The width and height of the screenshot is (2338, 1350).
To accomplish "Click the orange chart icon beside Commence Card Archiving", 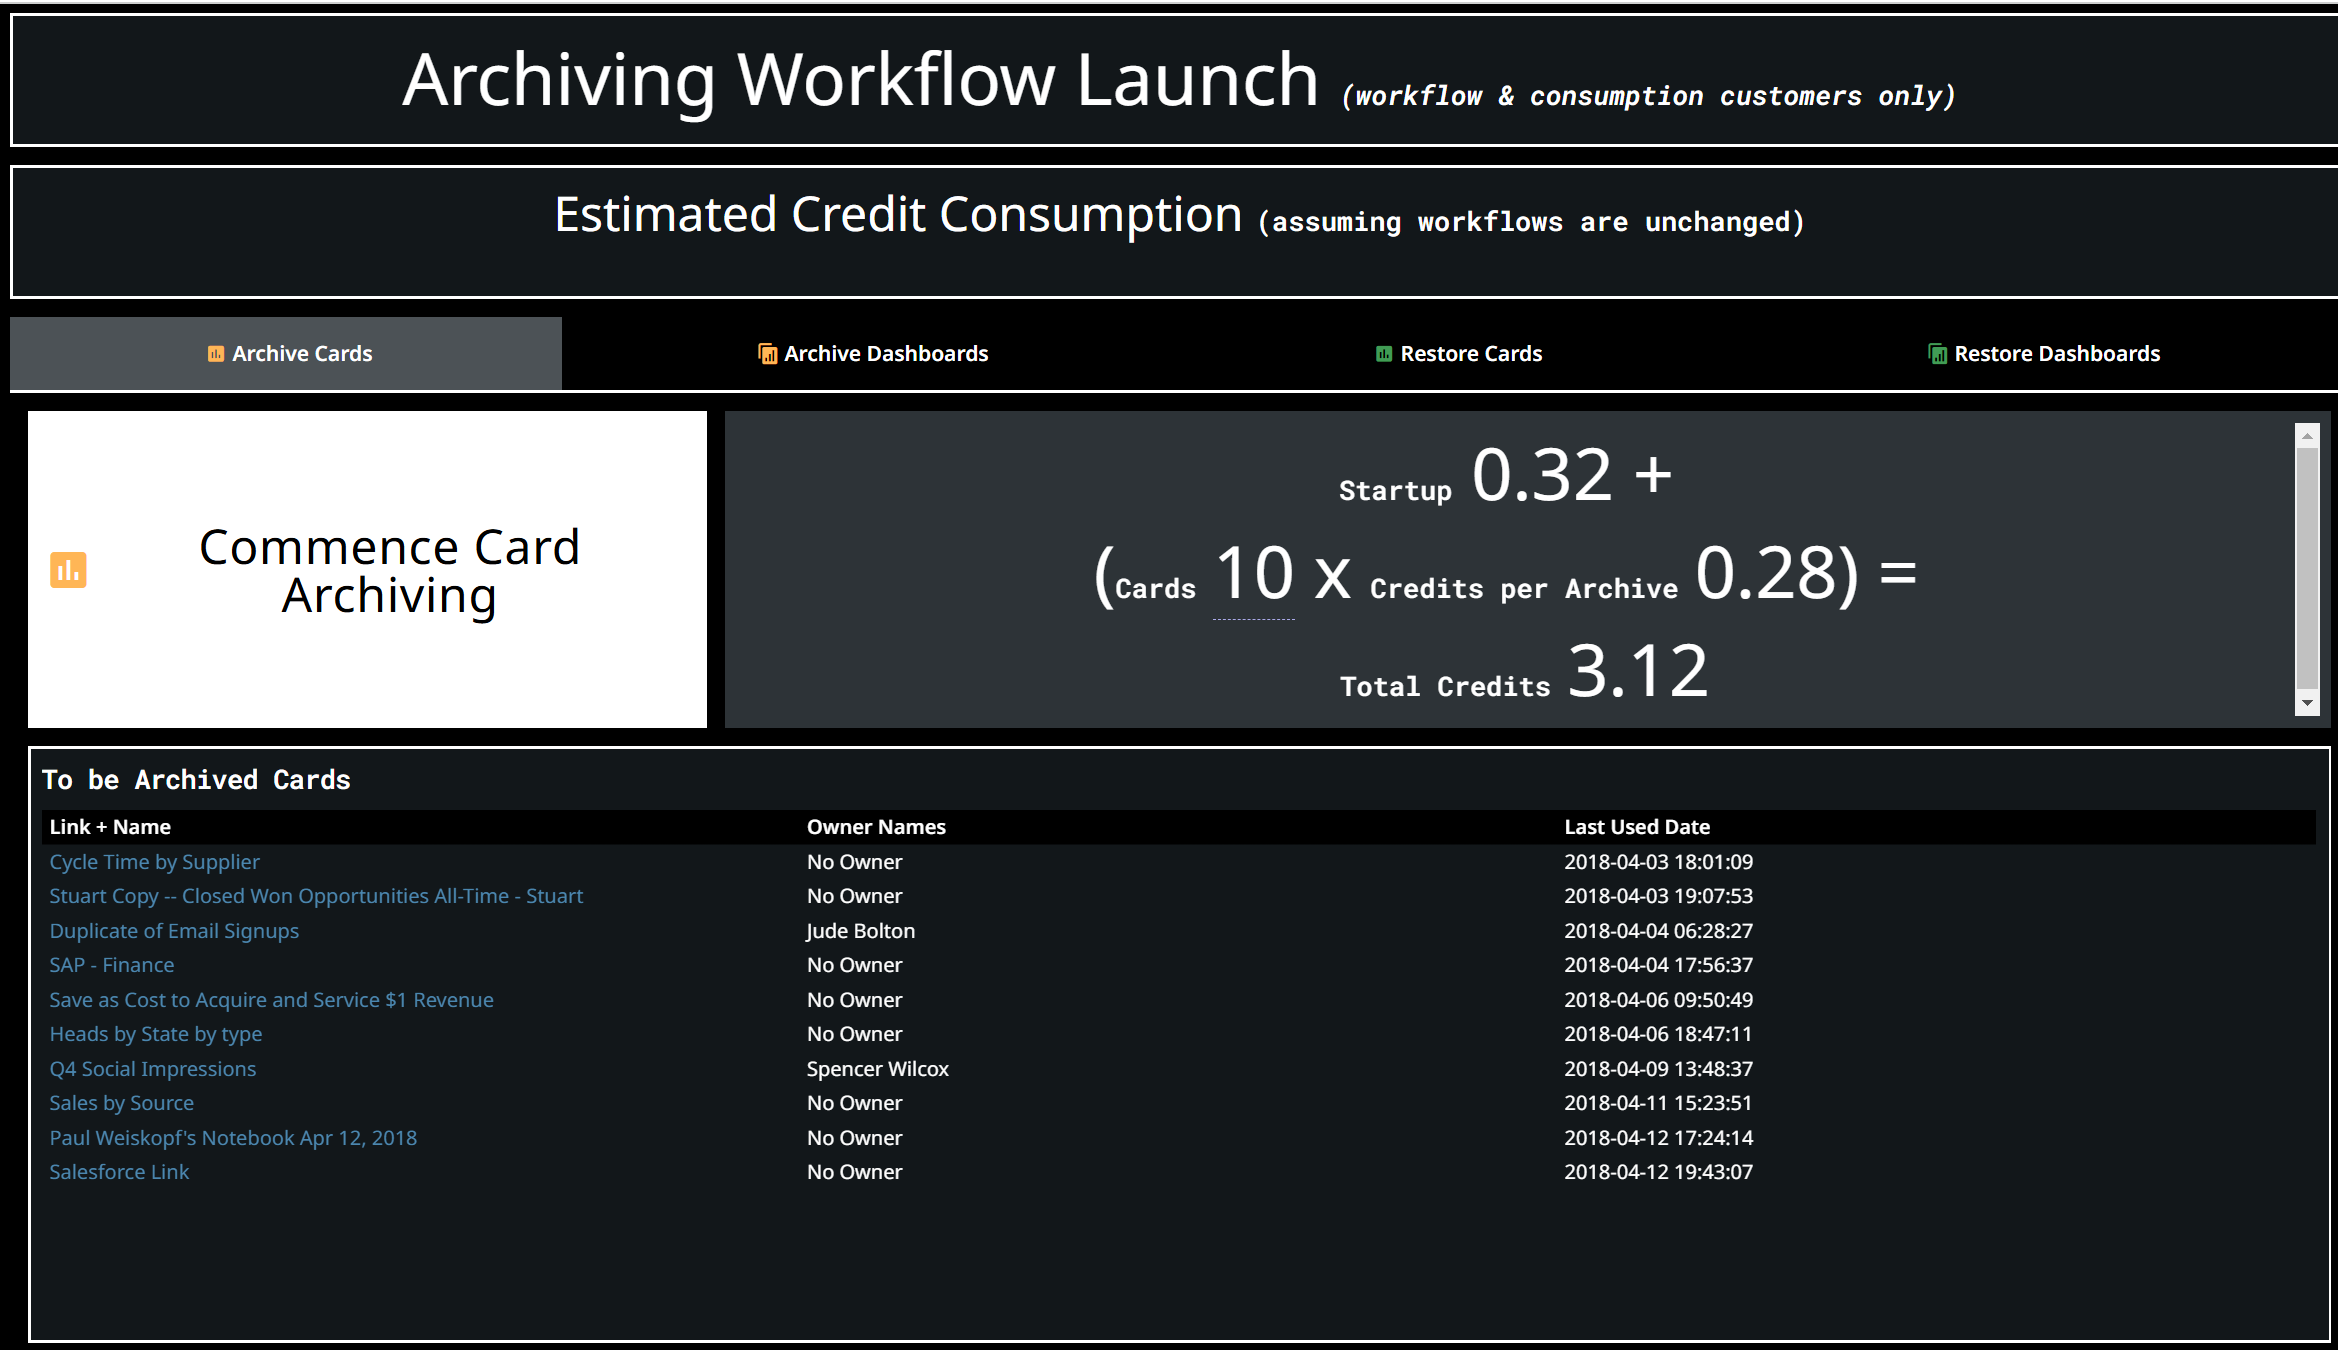I will coord(68,570).
